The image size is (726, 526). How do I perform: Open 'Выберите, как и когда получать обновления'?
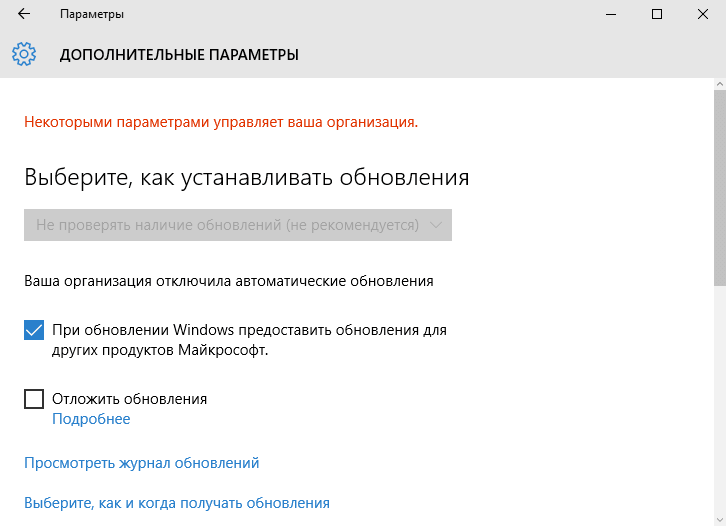click(177, 503)
